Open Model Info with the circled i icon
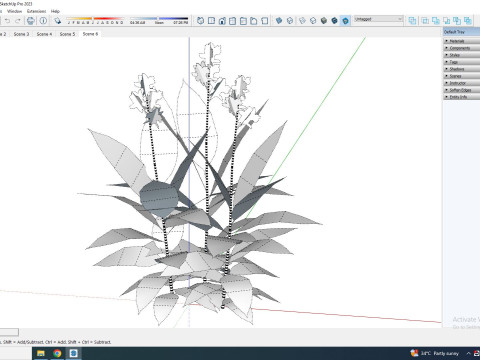The width and height of the screenshot is (480, 360). (x=43, y=21)
